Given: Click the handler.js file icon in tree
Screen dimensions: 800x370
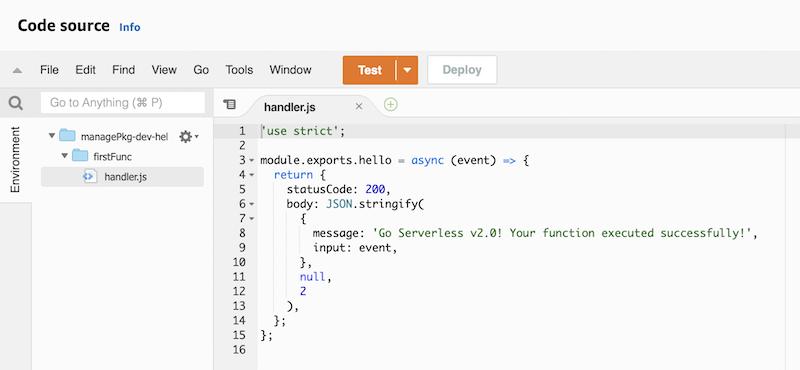Looking at the screenshot, I should (x=90, y=177).
